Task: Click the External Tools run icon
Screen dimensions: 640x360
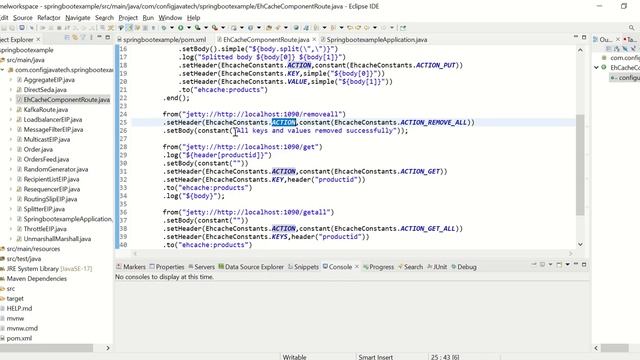Action: [215, 28]
